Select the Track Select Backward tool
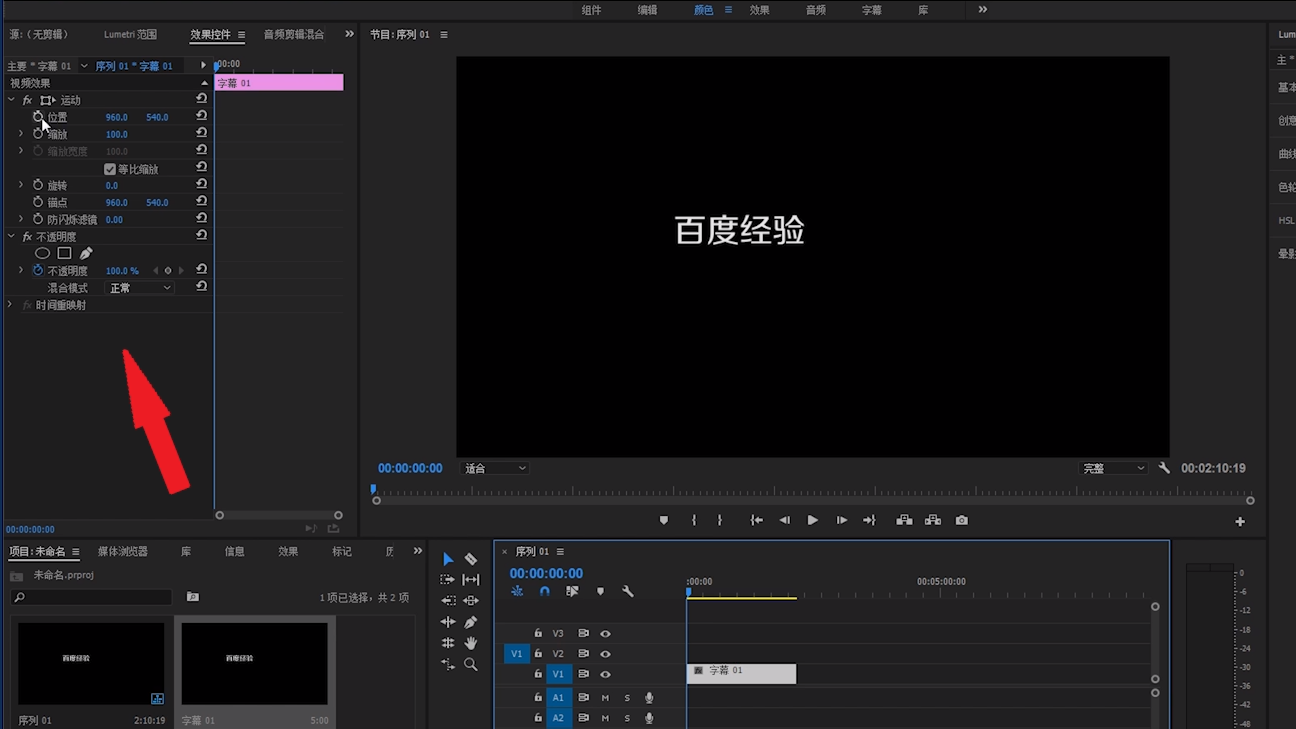Image resolution: width=1296 pixels, height=729 pixels. [x=448, y=601]
